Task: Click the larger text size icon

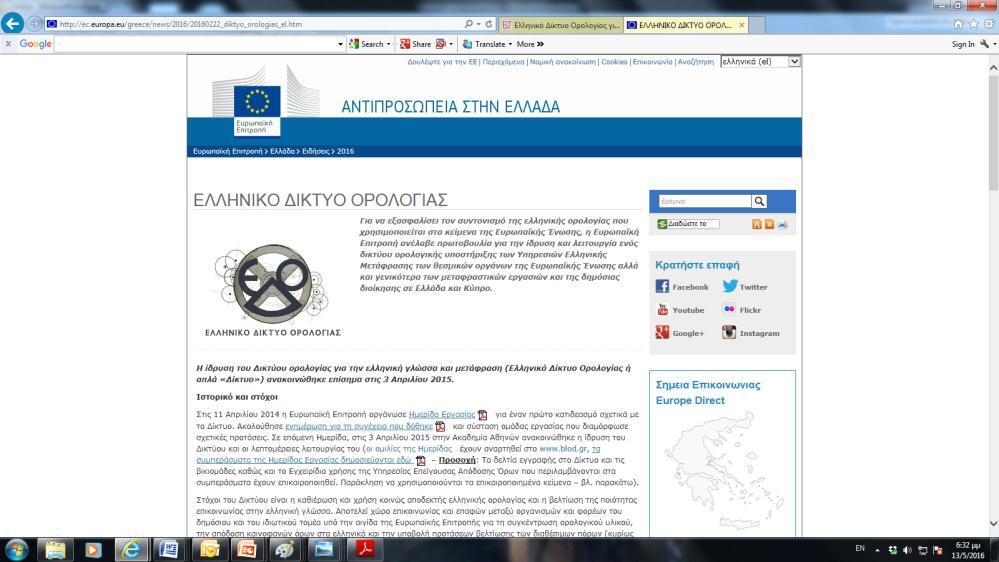Action: (757, 224)
